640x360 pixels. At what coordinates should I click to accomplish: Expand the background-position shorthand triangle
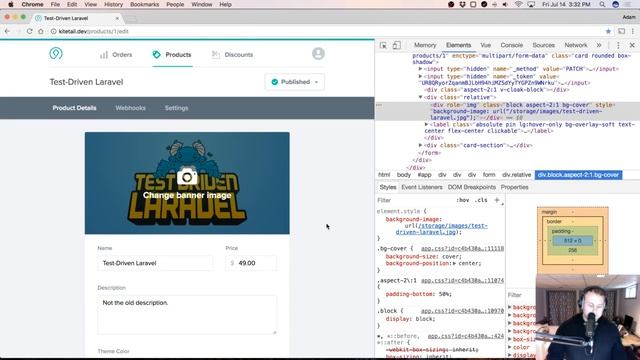(454, 264)
